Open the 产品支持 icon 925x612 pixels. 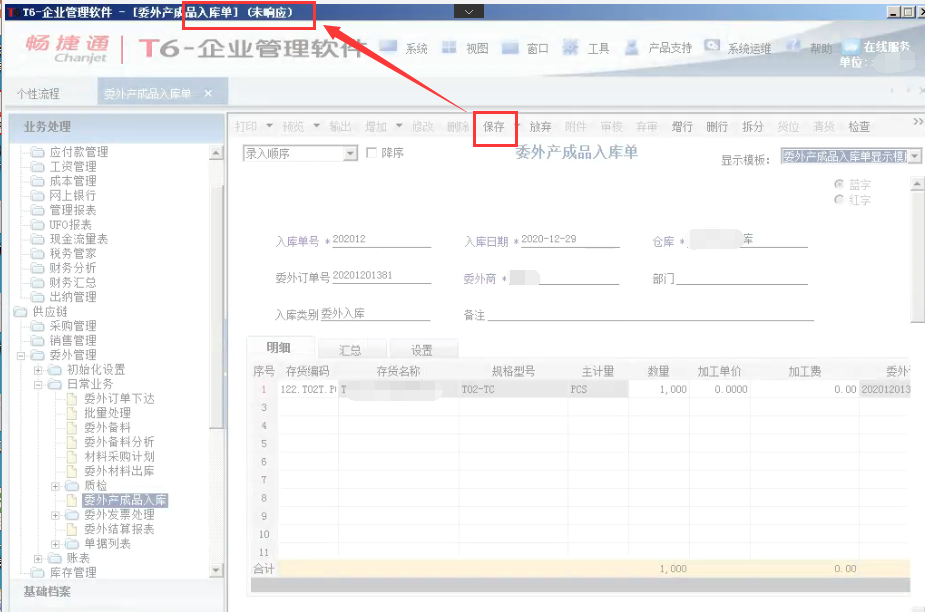tap(631, 47)
